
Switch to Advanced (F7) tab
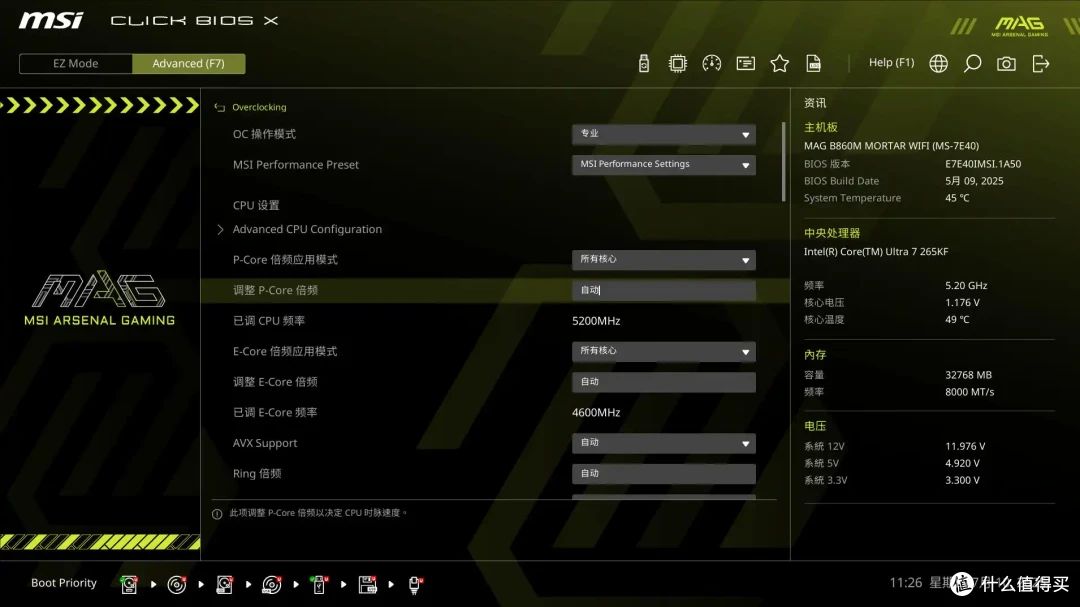point(189,63)
